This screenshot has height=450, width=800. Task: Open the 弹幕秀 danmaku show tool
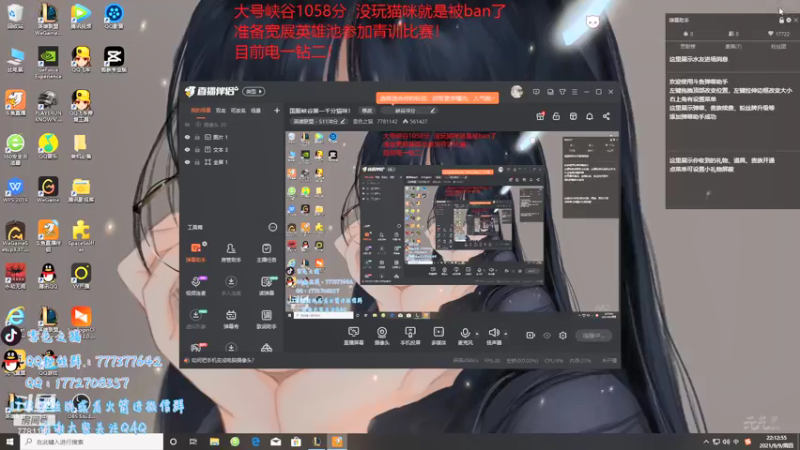(231, 319)
